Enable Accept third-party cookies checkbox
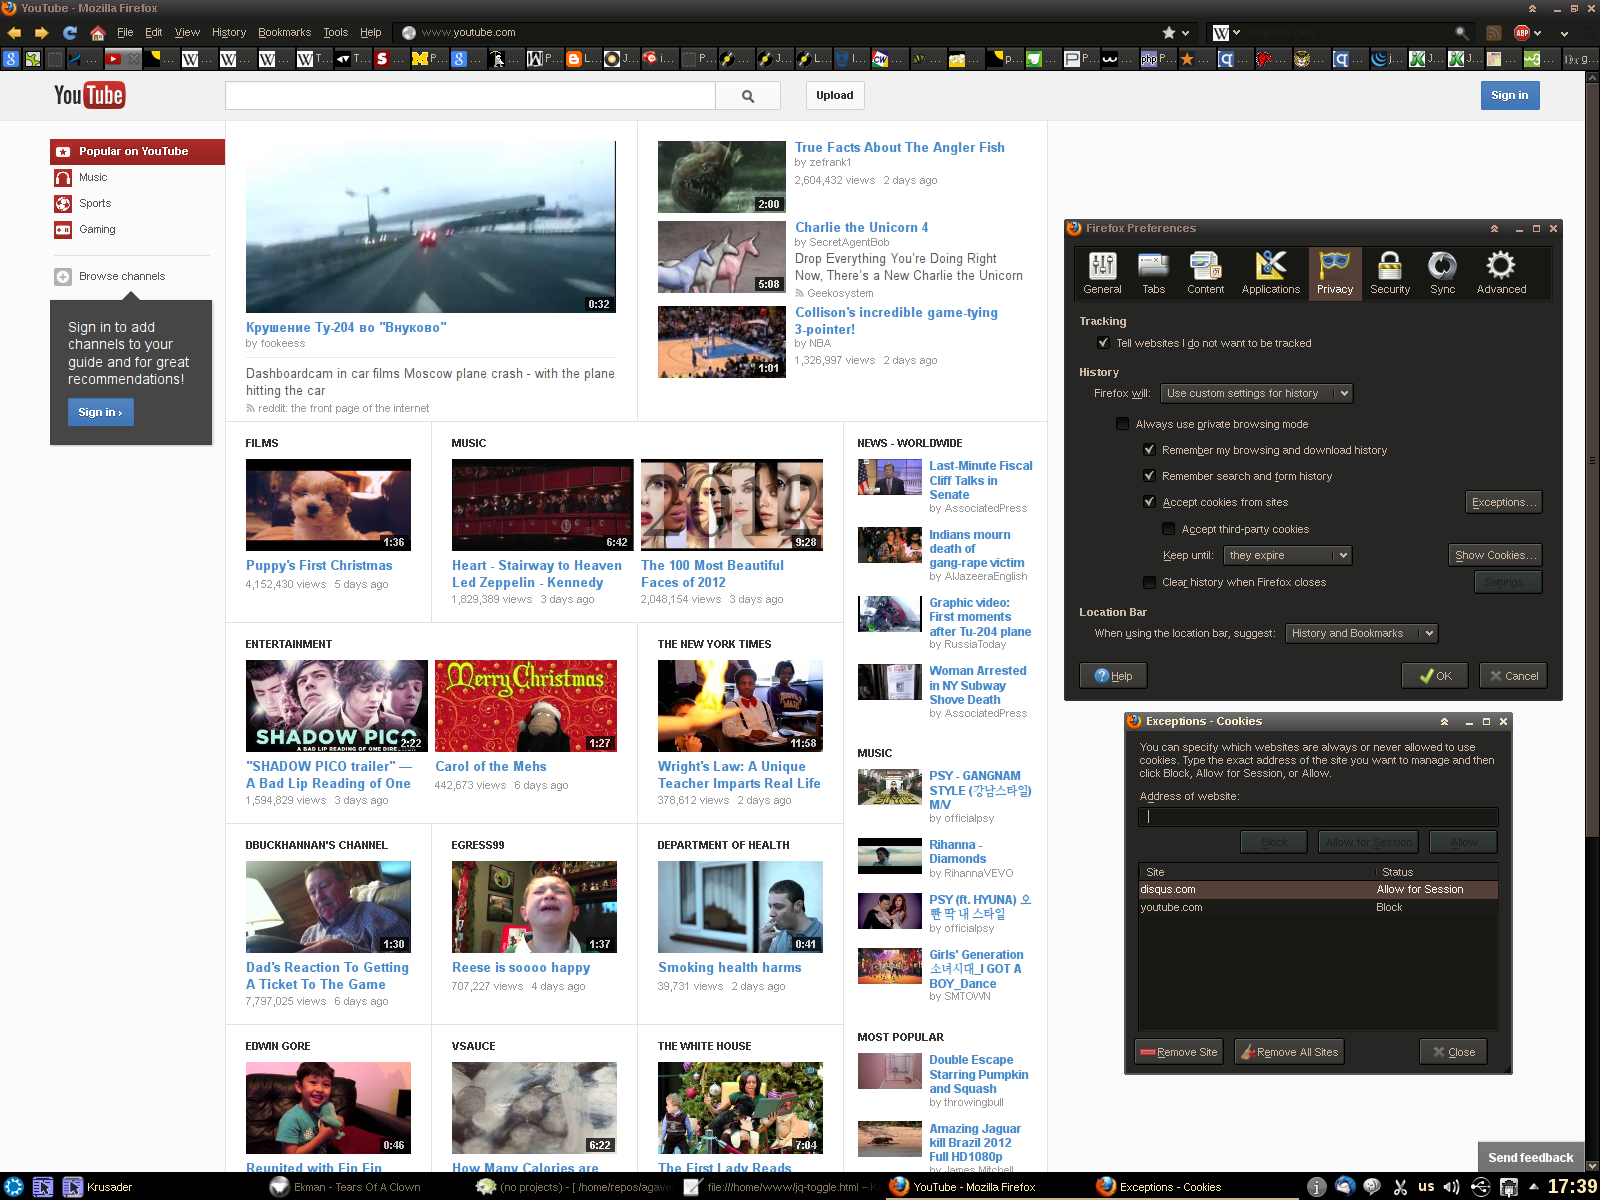 1168,529
